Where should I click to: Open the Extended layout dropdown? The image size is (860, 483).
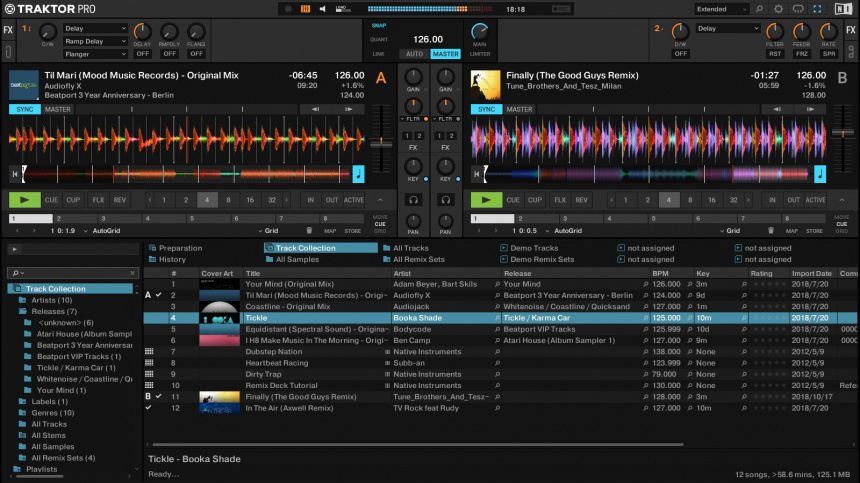722,9
